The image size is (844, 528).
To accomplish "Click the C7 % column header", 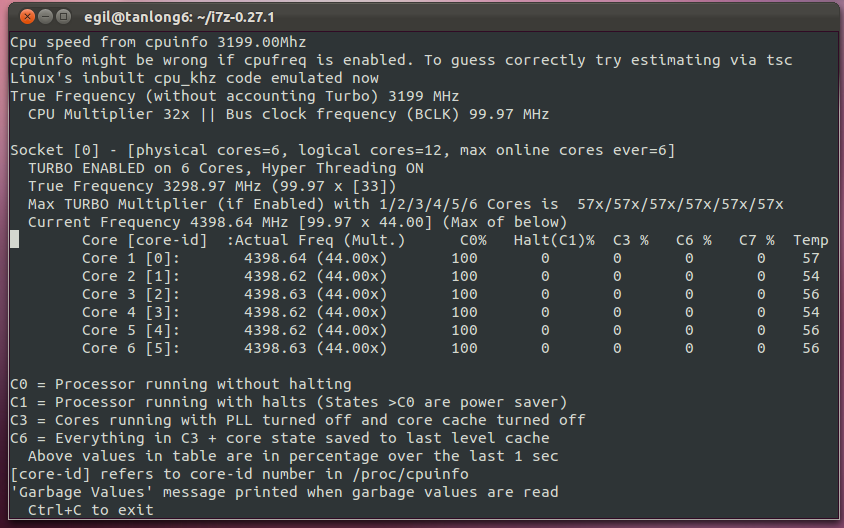I will point(756,240).
